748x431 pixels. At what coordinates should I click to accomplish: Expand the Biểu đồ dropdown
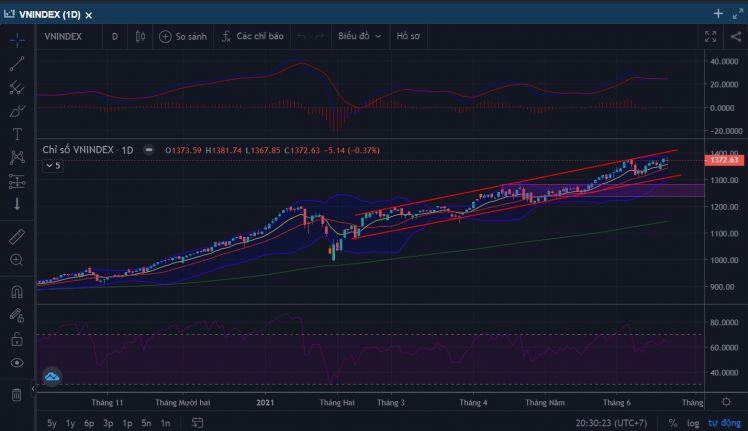tap(360, 36)
